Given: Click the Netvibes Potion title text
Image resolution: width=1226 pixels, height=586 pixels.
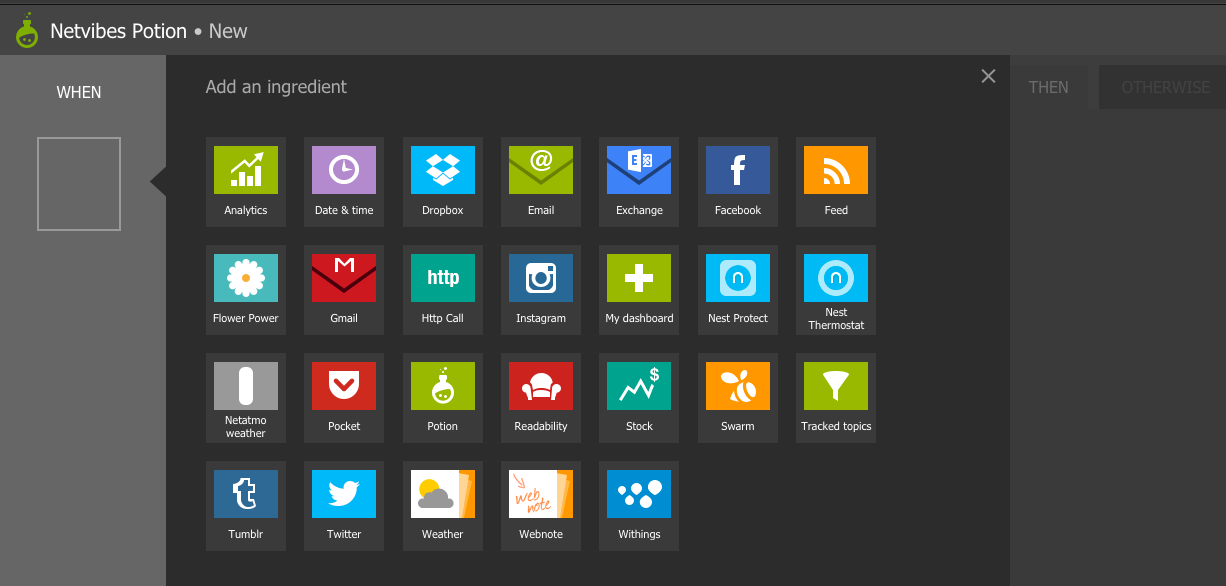Looking at the screenshot, I should [x=119, y=31].
